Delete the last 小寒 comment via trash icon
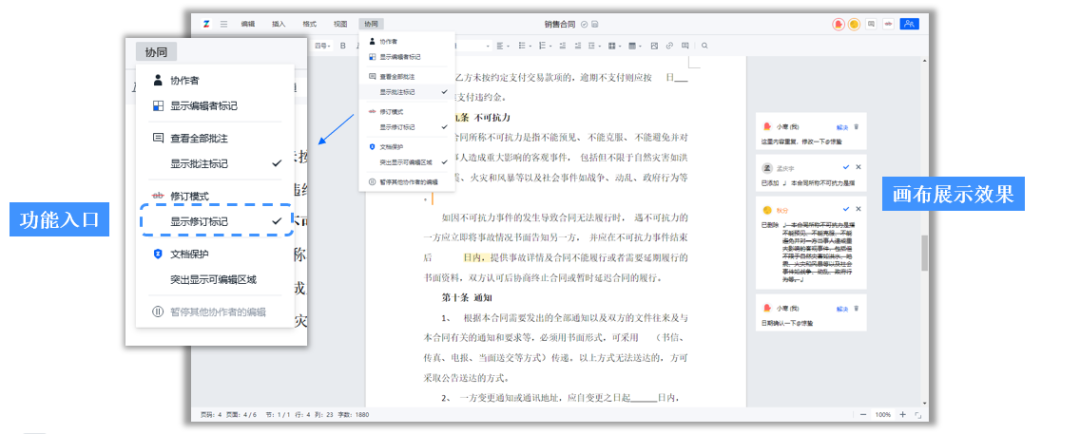Screen dimensions: 1080x434 (x=857, y=308)
